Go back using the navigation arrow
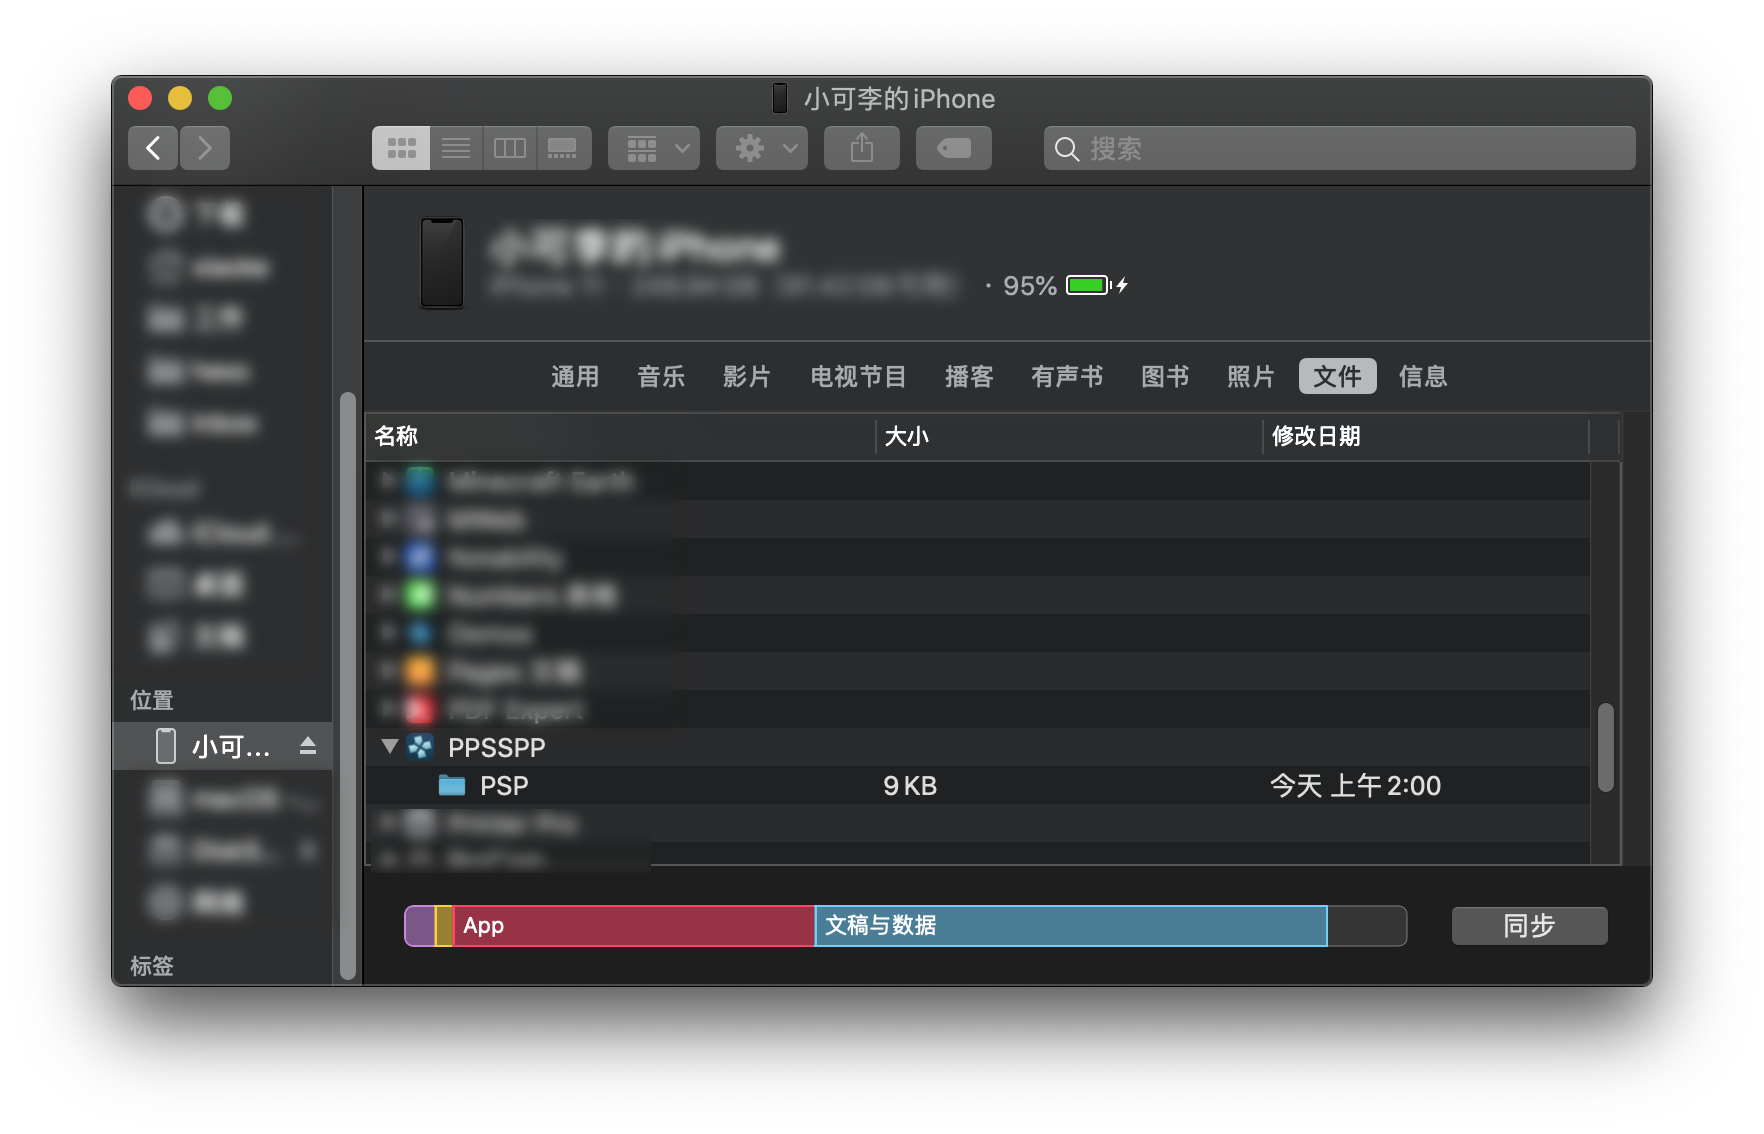Viewport: 1764px width, 1134px height. 152,148
